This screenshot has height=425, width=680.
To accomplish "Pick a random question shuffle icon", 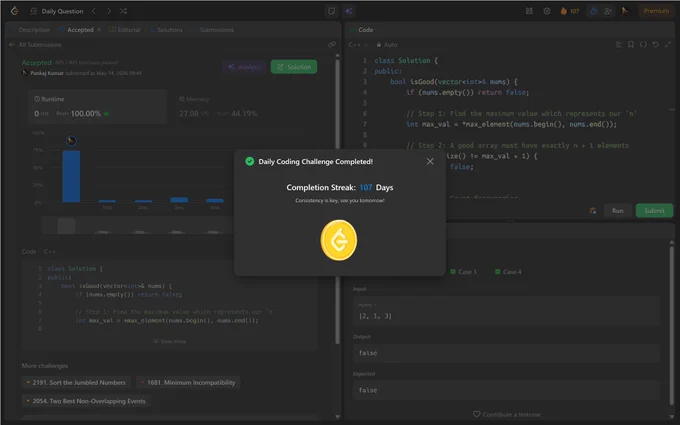I will click(124, 11).
